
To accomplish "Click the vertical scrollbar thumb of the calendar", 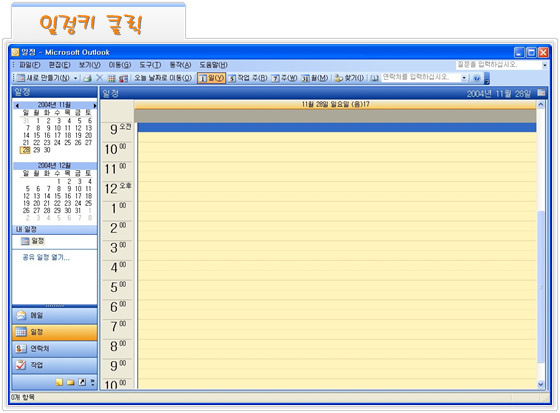I will [x=541, y=287].
